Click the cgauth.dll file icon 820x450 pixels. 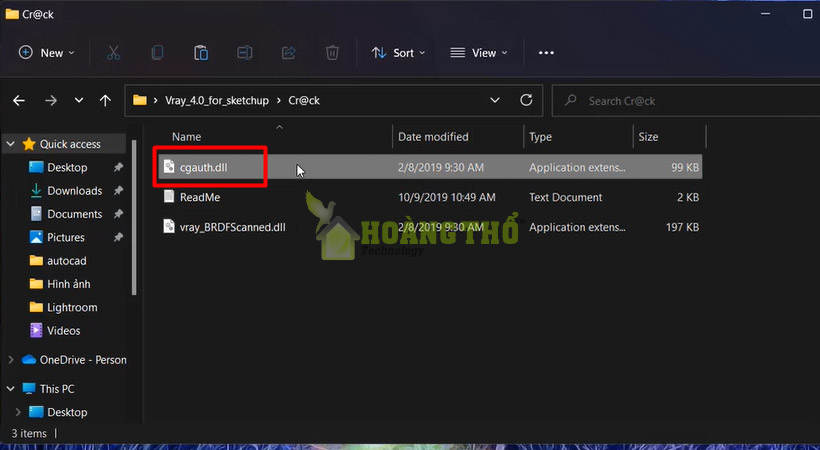pos(169,167)
